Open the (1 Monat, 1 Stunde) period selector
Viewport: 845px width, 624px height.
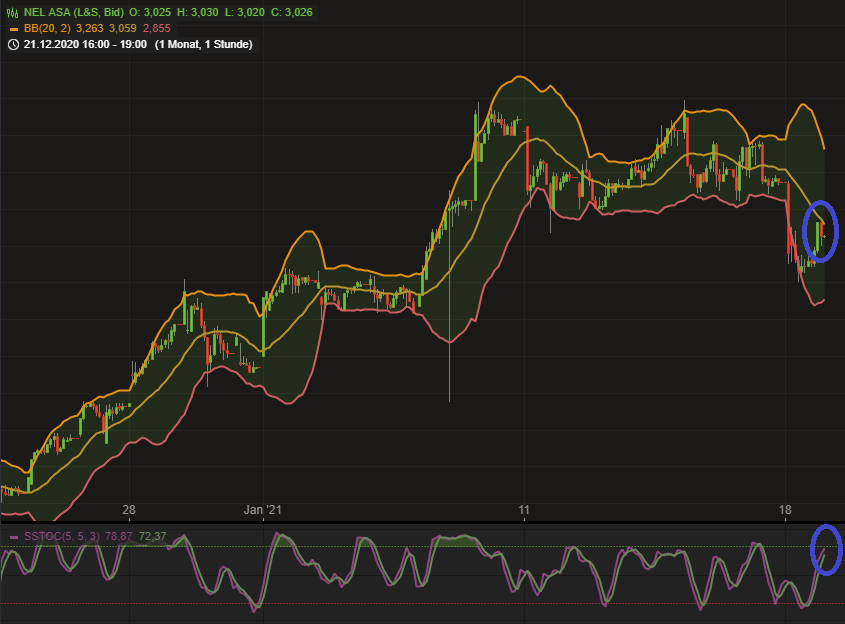(204, 44)
